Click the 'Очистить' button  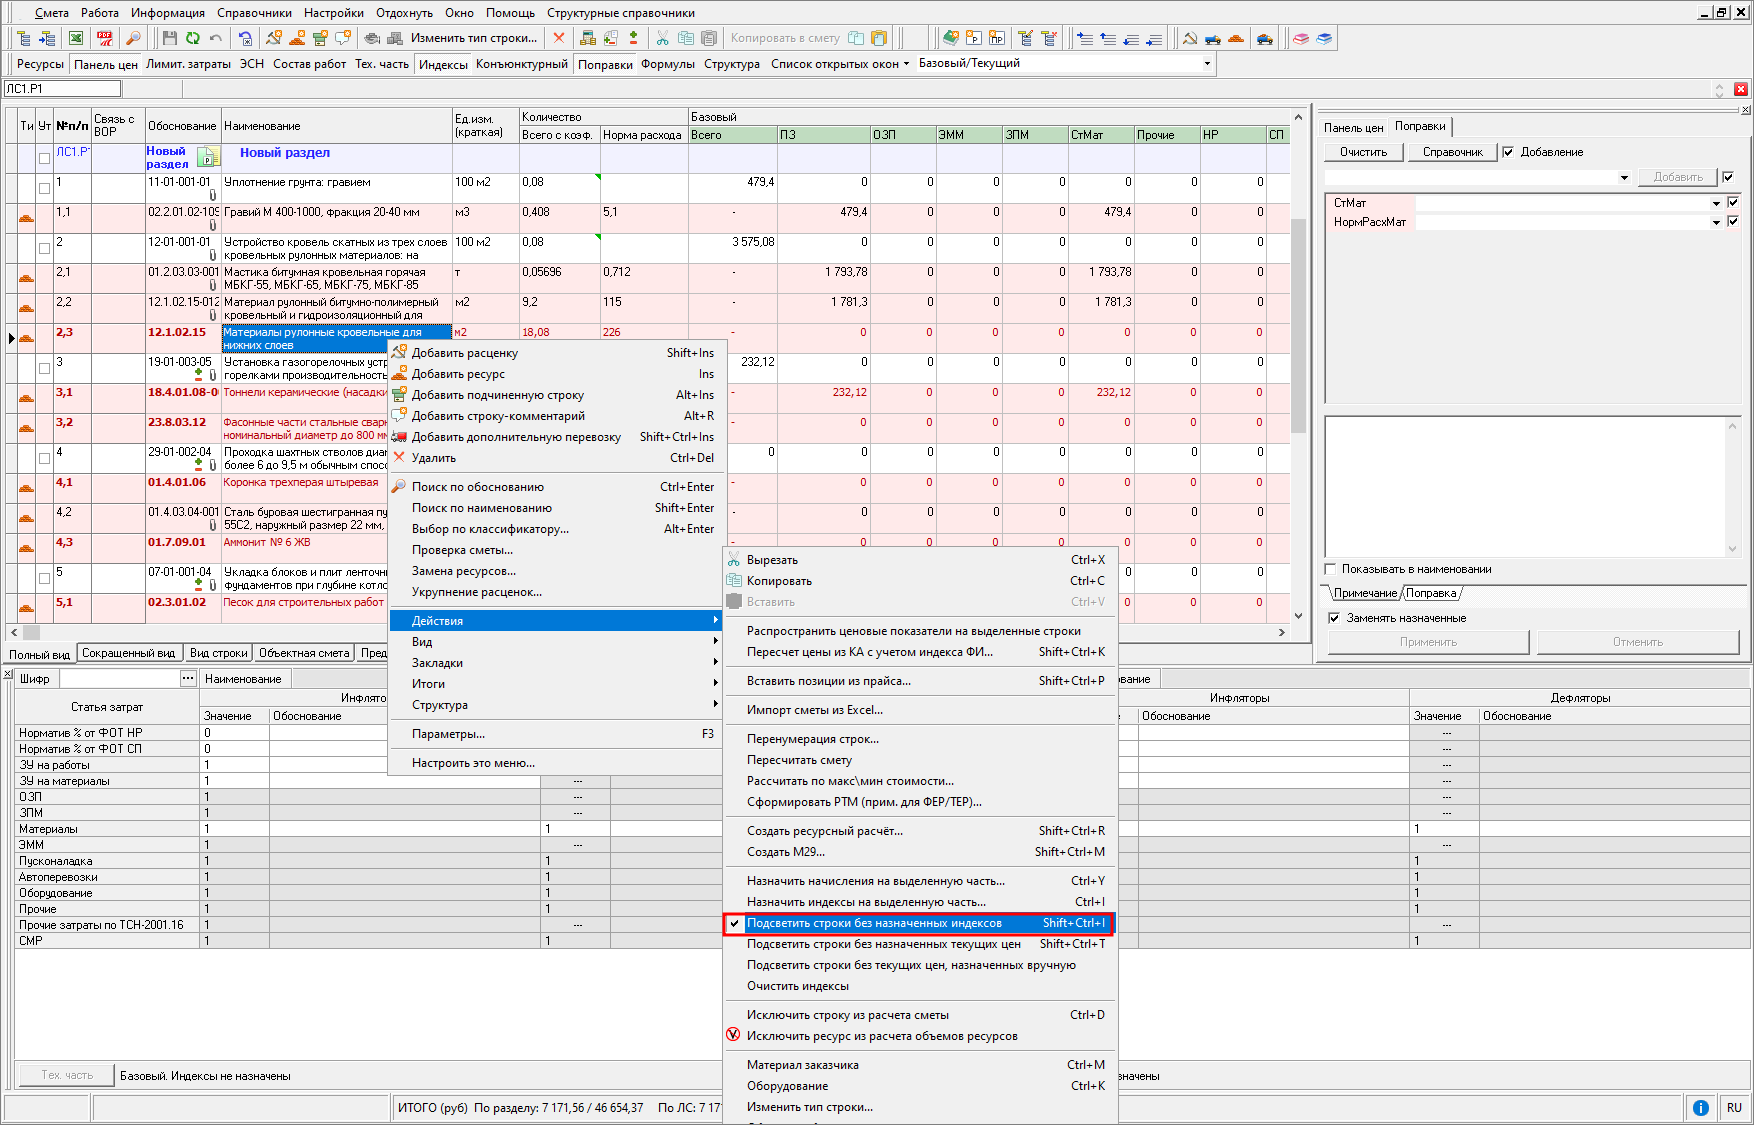(1363, 152)
